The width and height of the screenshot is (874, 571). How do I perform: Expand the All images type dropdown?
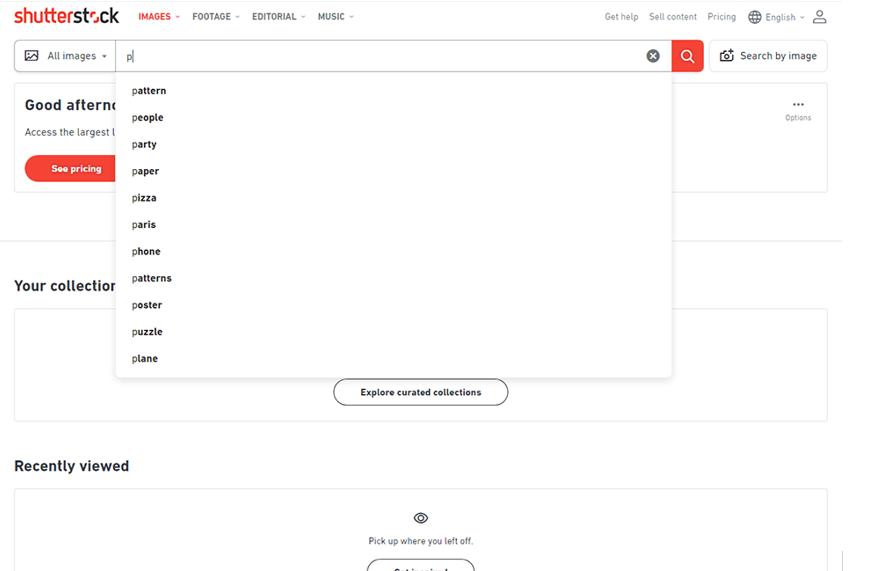click(x=65, y=56)
